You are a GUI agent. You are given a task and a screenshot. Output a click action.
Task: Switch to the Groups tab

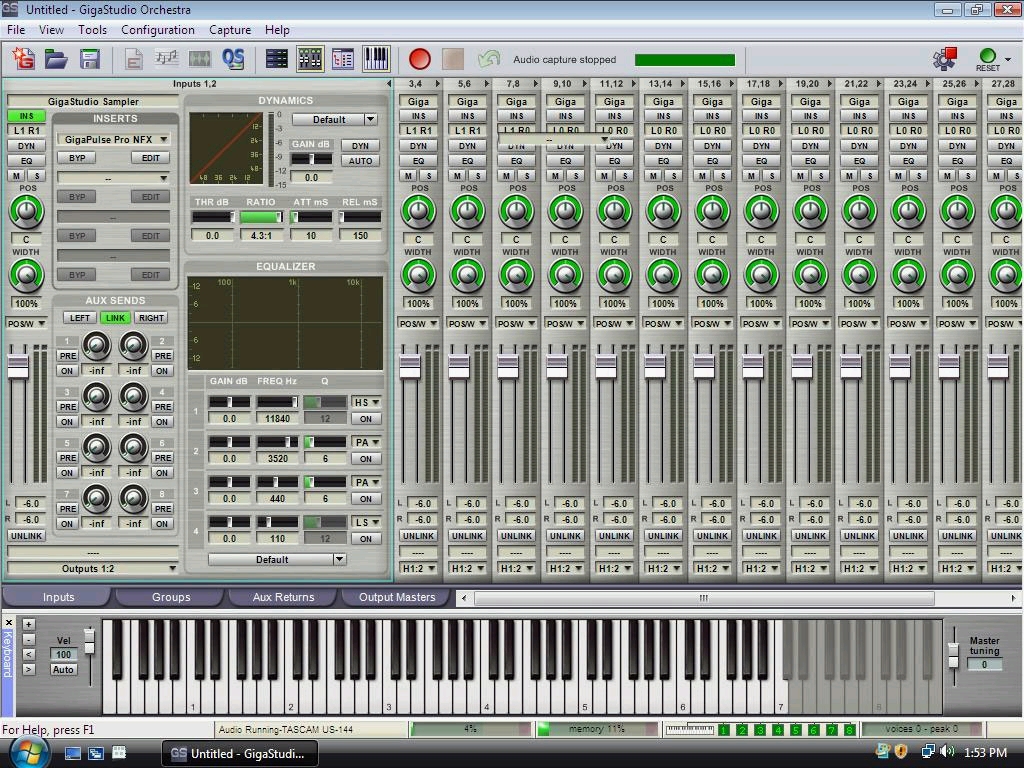(x=171, y=597)
